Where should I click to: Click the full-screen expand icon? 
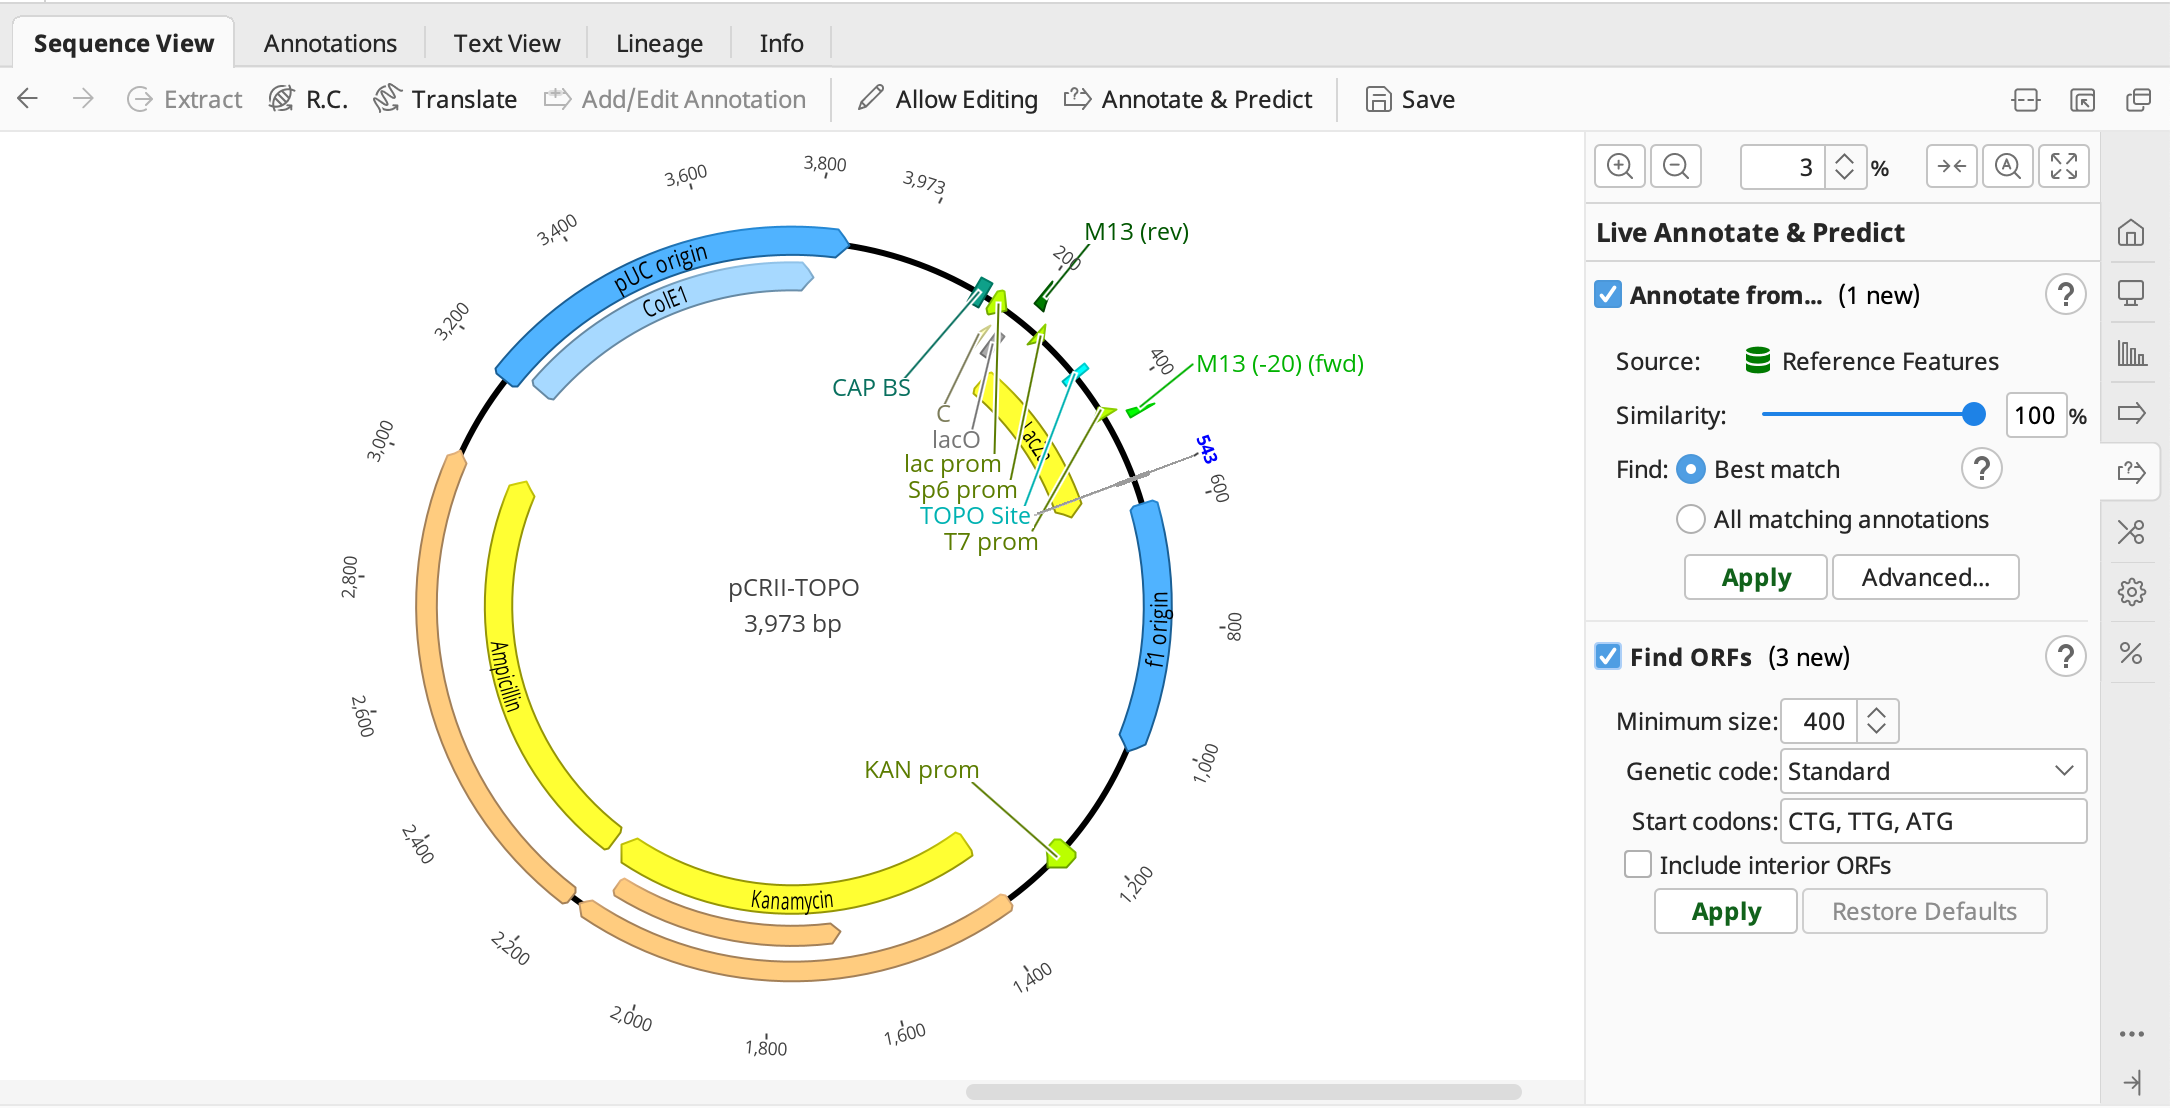[x=2064, y=166]
